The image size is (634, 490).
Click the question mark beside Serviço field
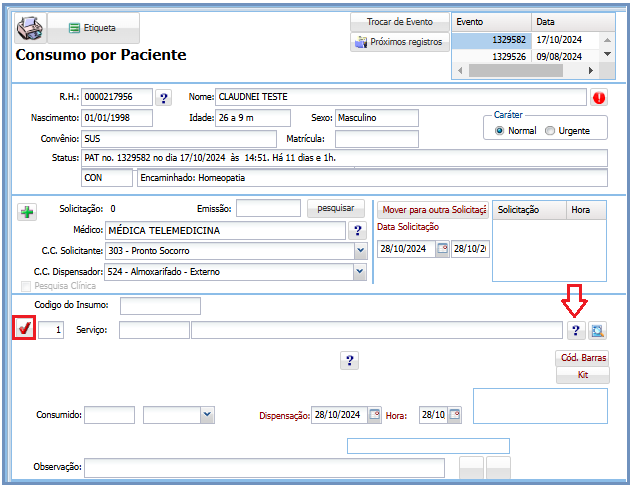pyautogui.click(x=575, y=331)
